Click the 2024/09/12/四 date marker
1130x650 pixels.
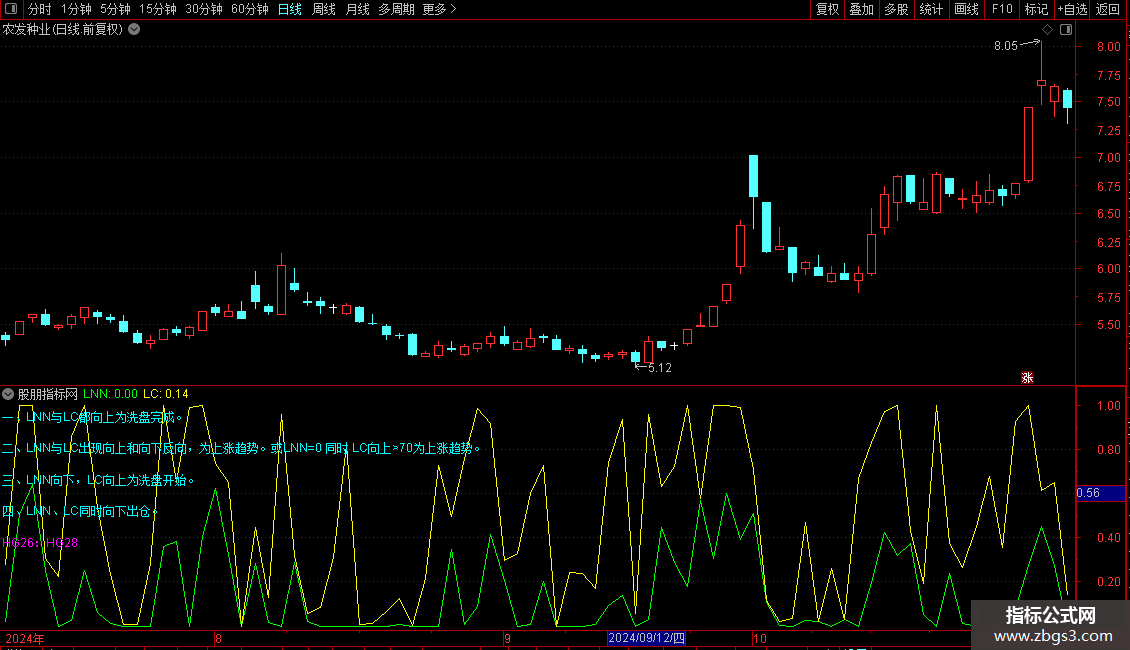click(646, 638)
